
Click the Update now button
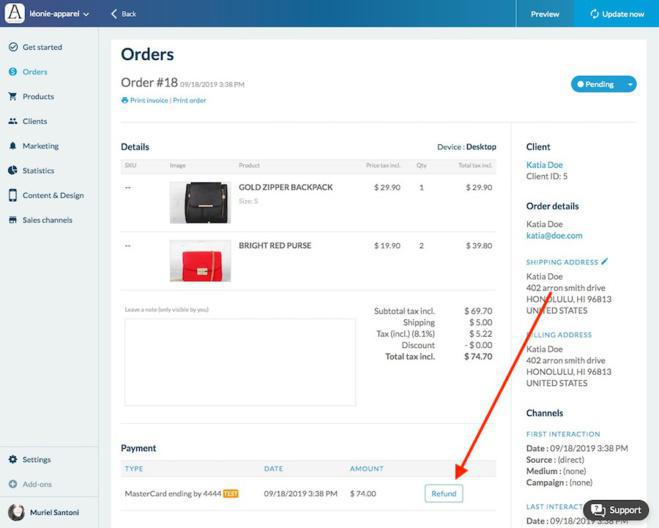coord(616,14)
